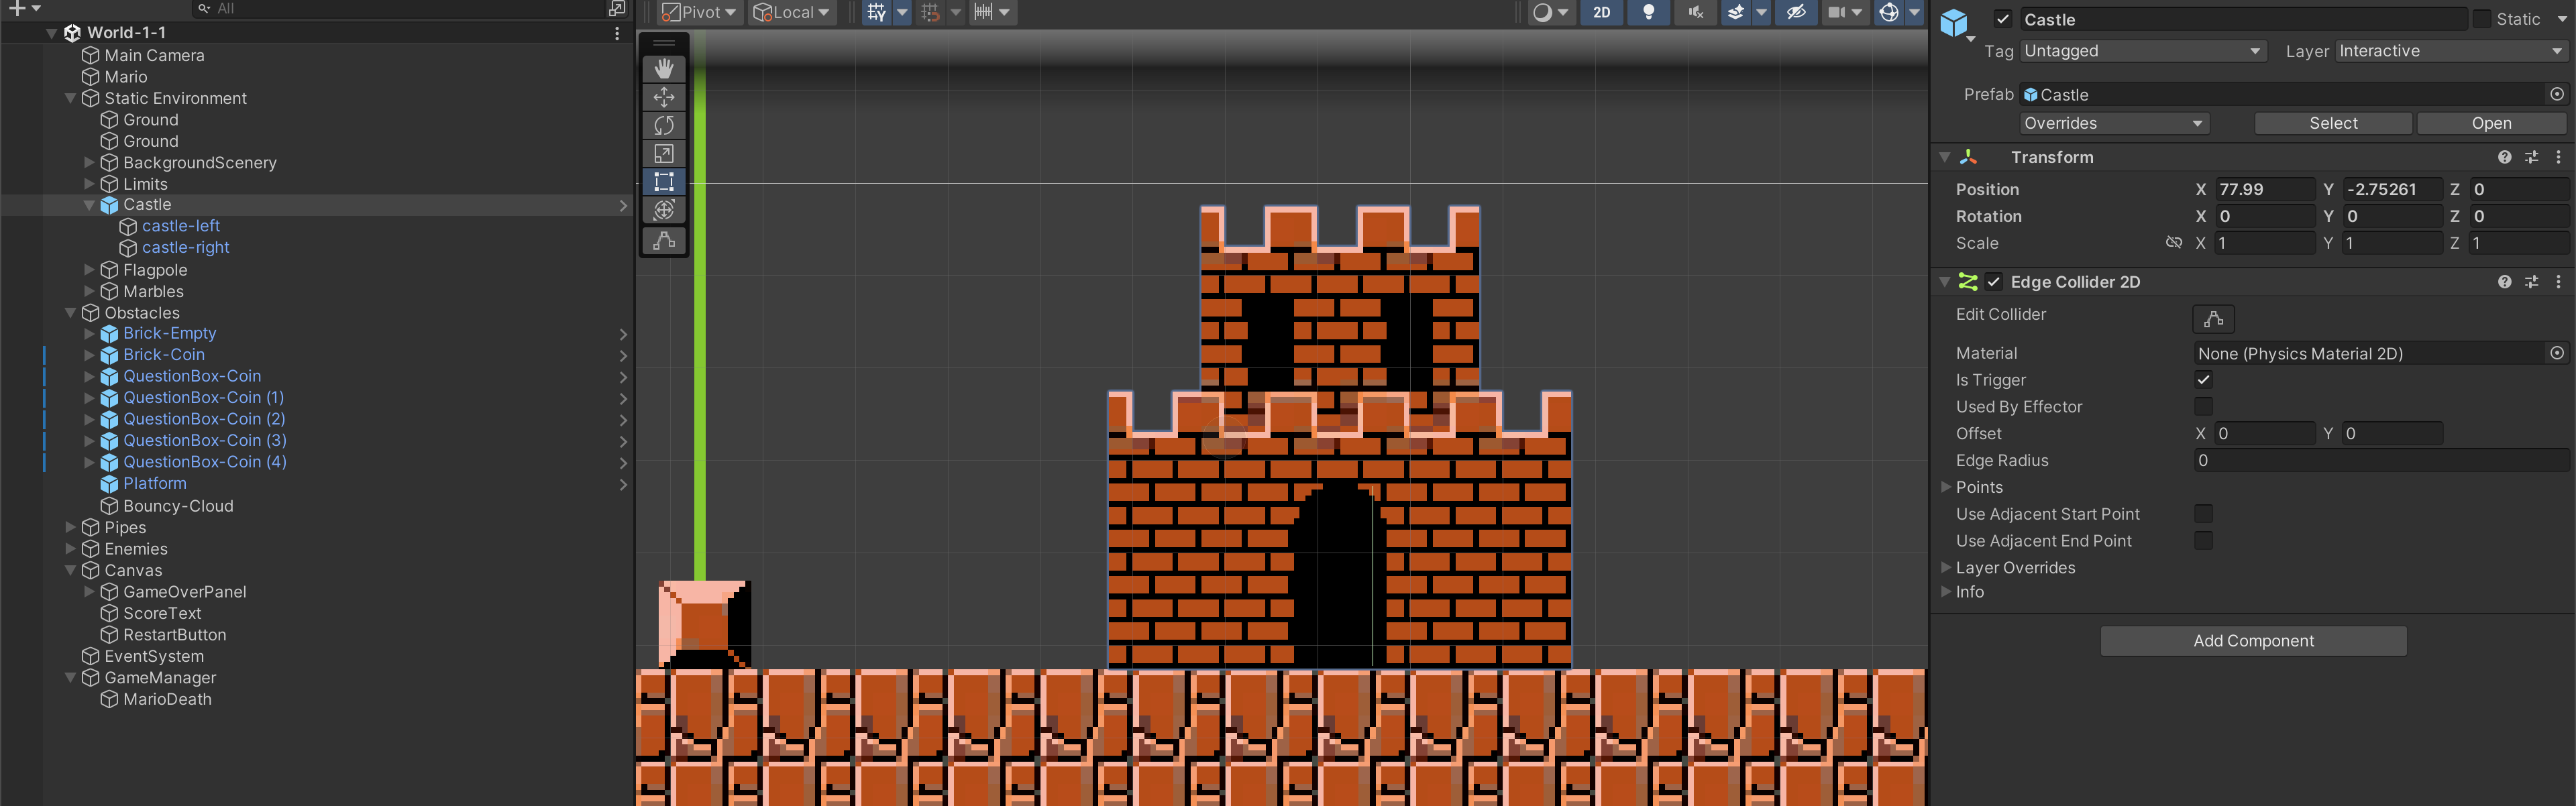
Task: Toggle 2D view mode
Action: point(1602,12)
